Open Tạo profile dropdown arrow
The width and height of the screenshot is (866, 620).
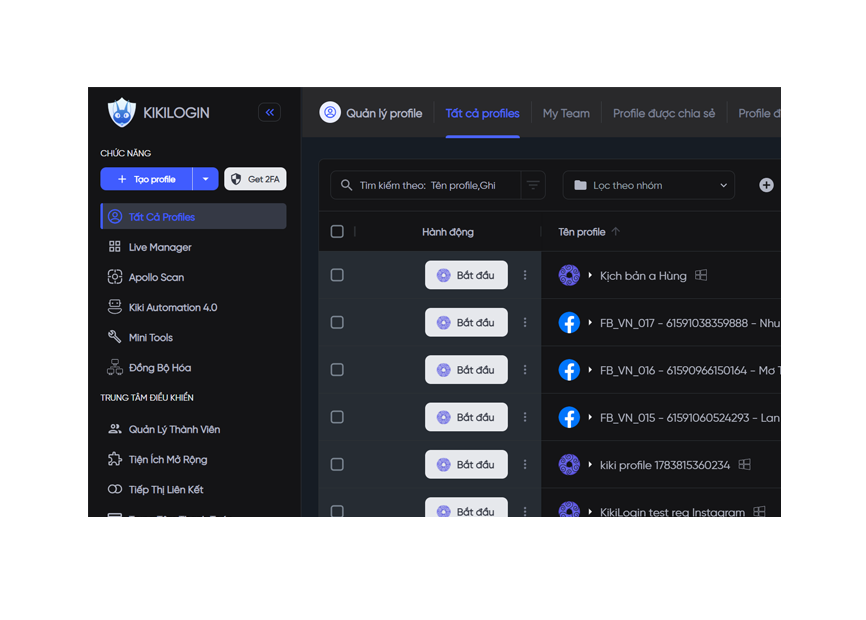tap(205, 179)
